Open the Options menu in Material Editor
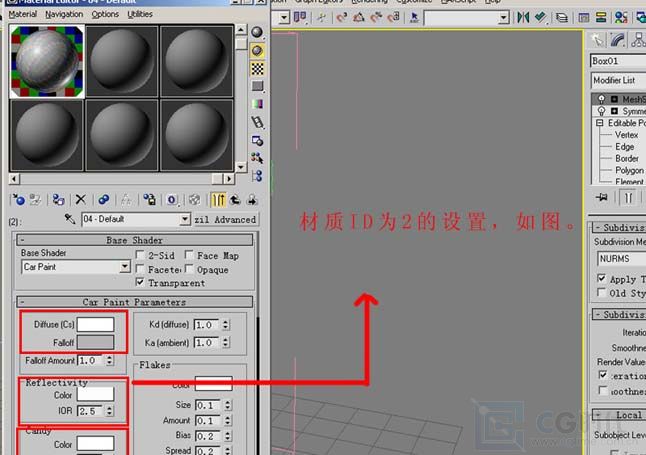This screenshot has width=646, height=455. 105,14
